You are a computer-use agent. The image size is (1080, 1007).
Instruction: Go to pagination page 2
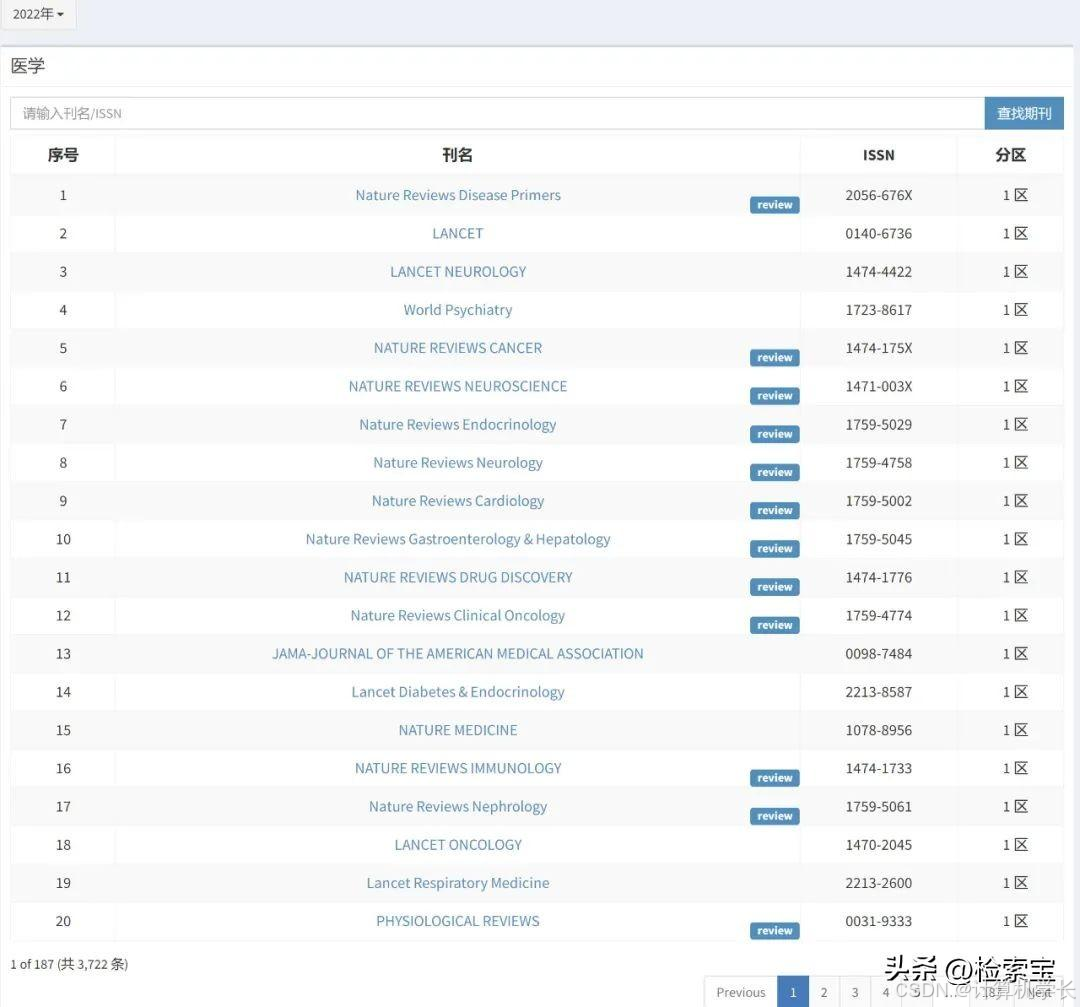tap(824, 992)
